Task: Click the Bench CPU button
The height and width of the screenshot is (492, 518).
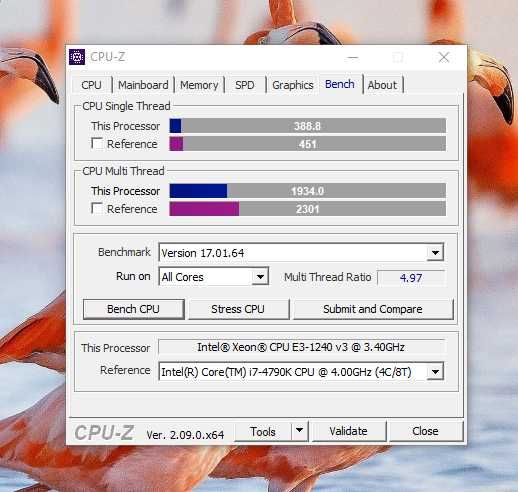Action: click(133, 309)
